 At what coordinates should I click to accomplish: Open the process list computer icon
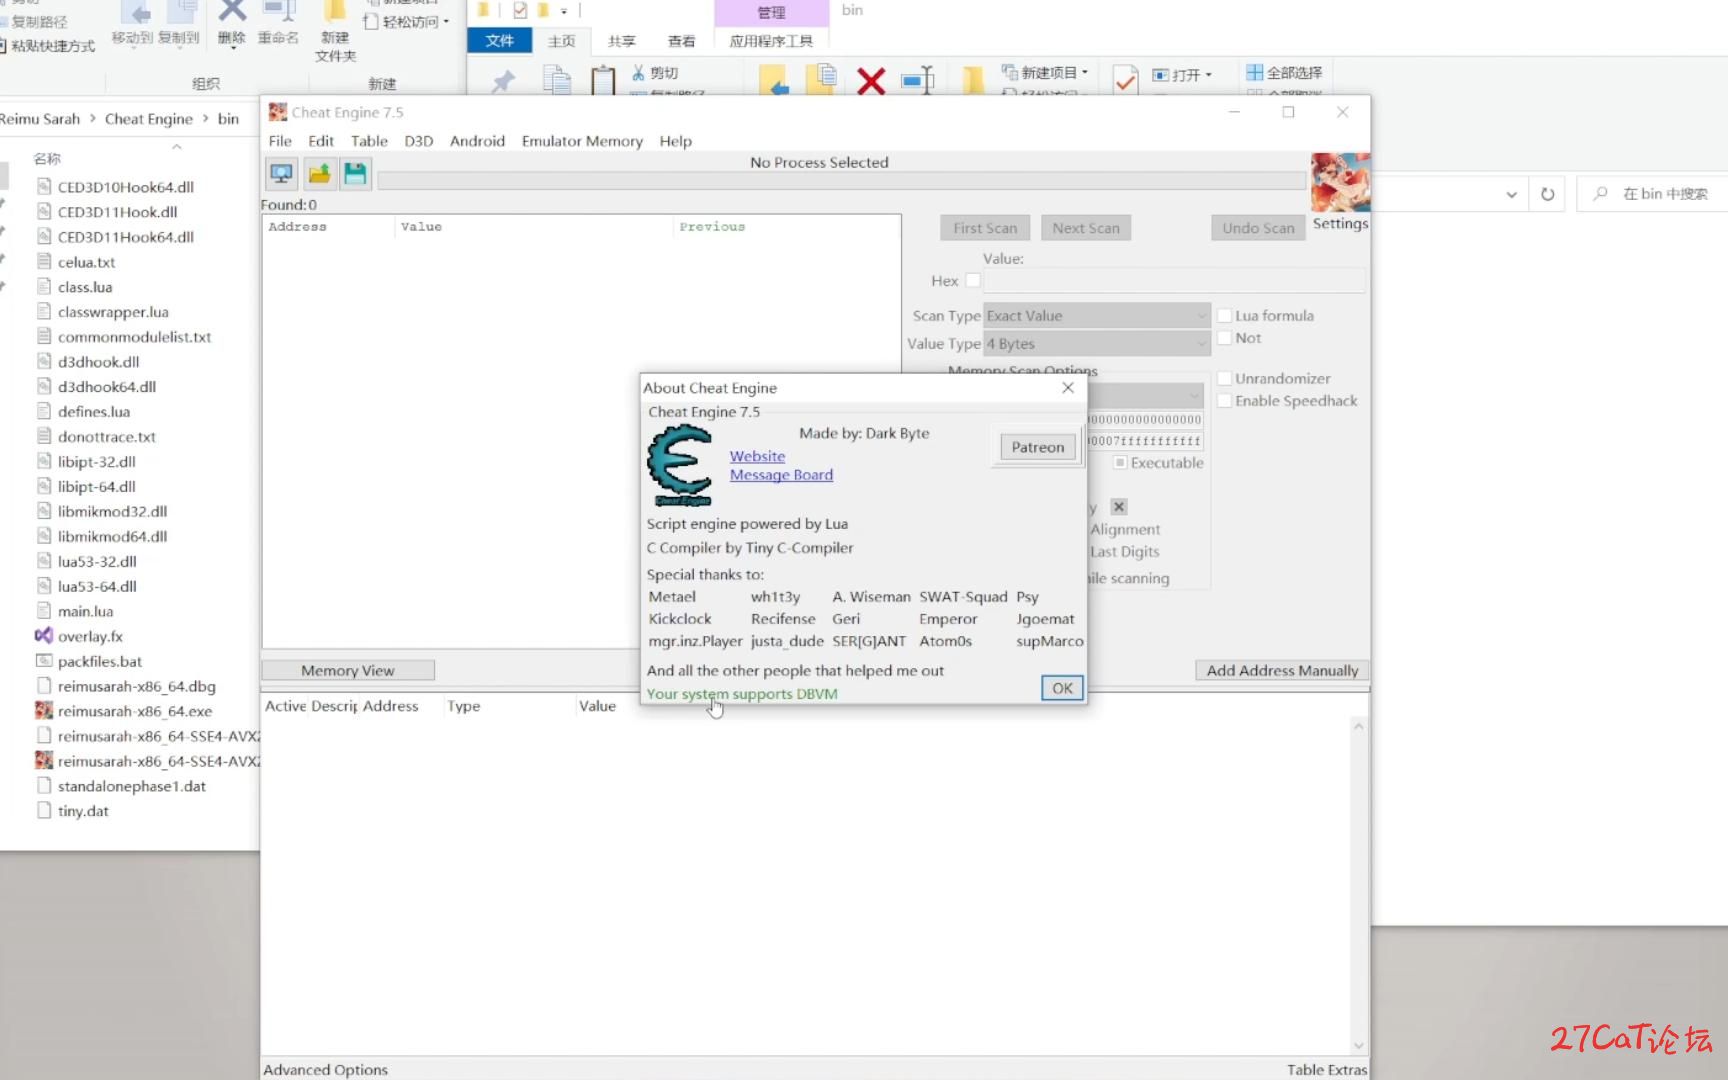pyautogui.click(x=282, y=174)
